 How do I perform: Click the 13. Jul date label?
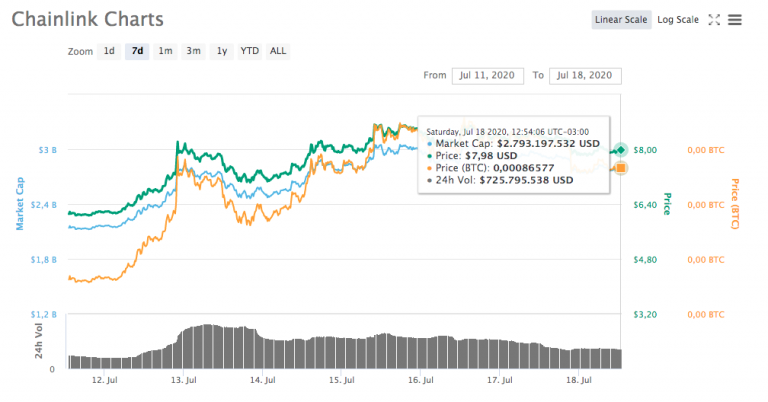[184, 380]
